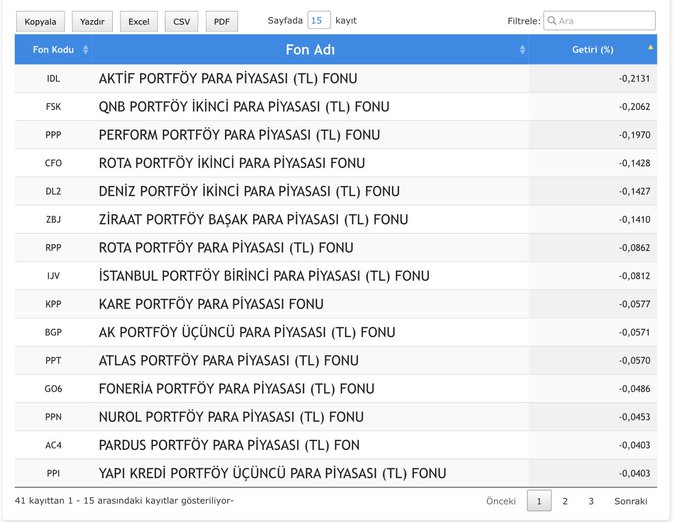Screen dimensions: 680x522
Task: Select fund code BGP
Action: click(53, 332)
